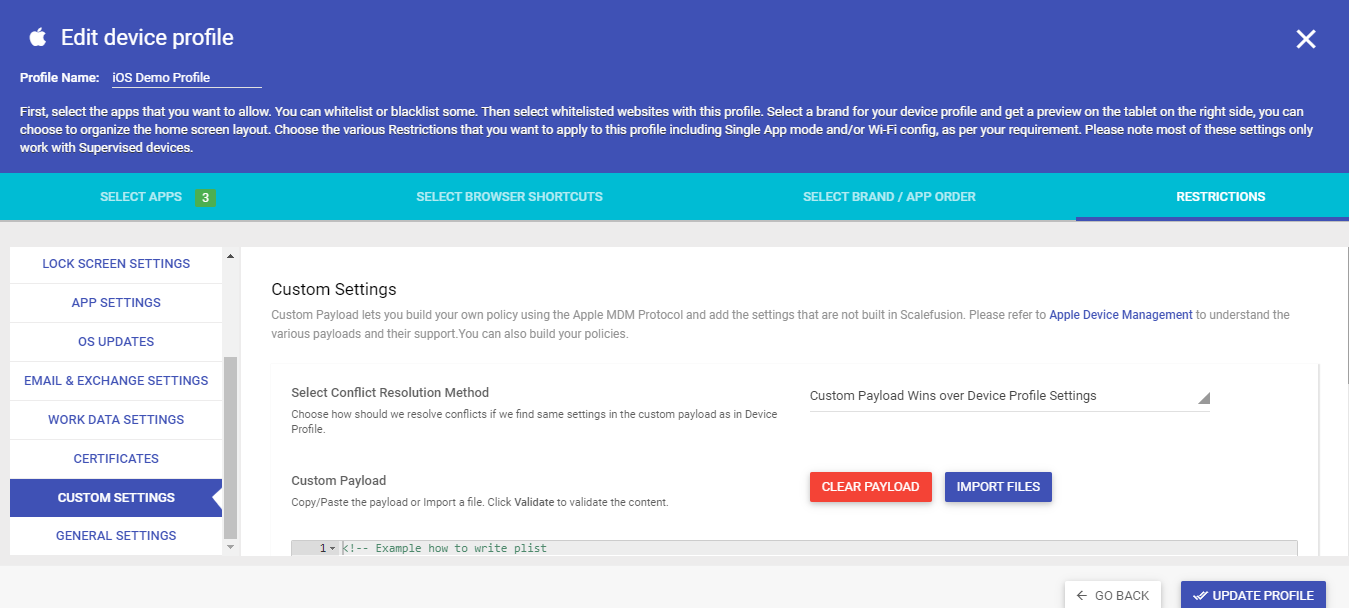Image resolution: width=1349 pixels, height=608 pixels.
Task: Open the Conflict Resolution Method dropdown
Action: 1010,396
